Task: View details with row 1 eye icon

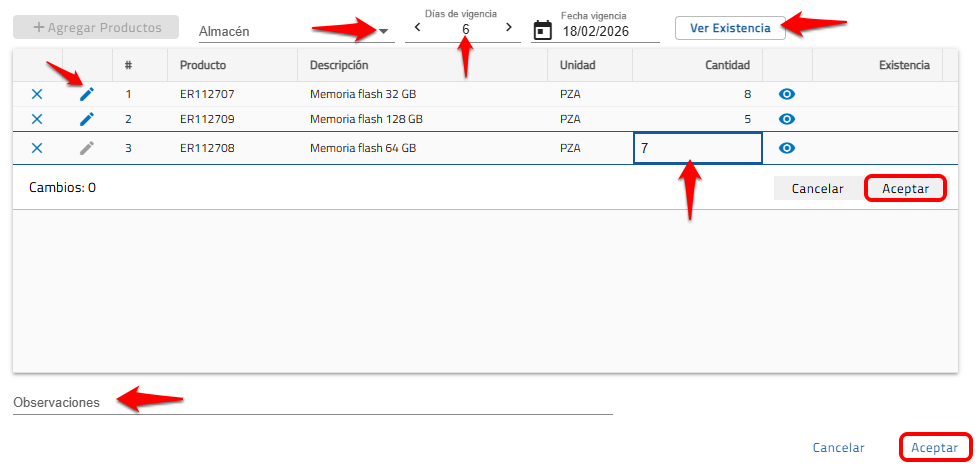Action: (787, 94)
